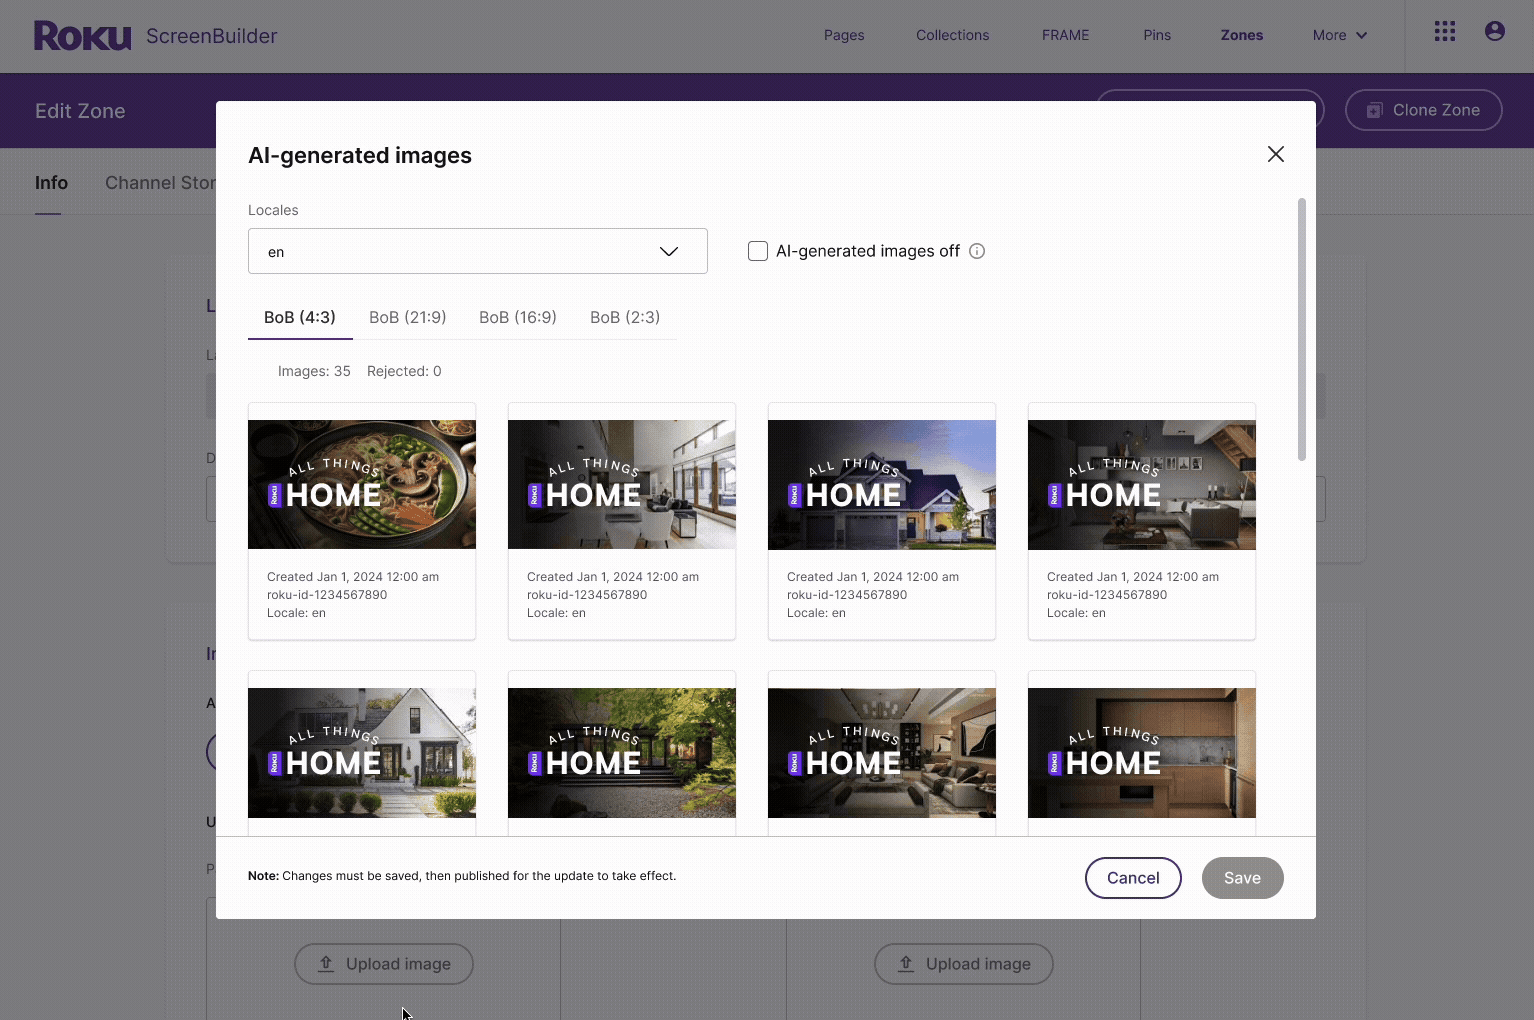Image resolution: width=1534 pixels, height=1020 pixels.
Task: Click the upload arrow icon in right Upload image
Action: coord(906,964)
